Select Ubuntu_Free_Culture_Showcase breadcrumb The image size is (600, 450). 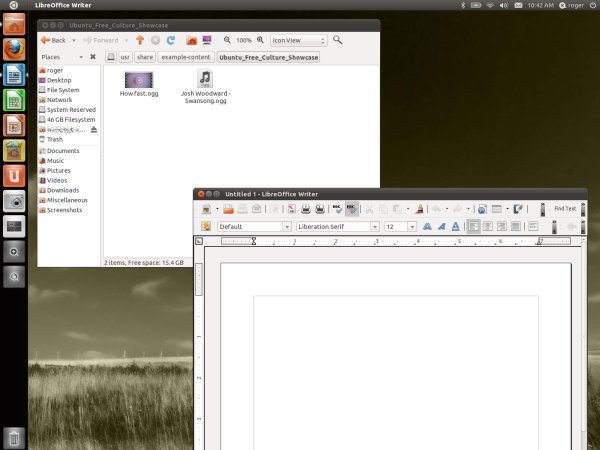(x=269, y=57)
